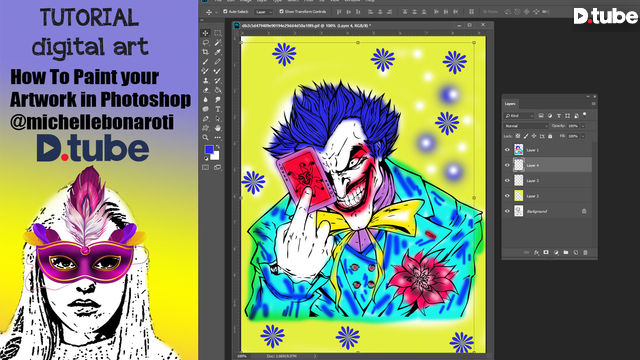The height and width of the screenshot is (360, 640).
Task: Click the document title tab
Action: [x=306, y=25]
